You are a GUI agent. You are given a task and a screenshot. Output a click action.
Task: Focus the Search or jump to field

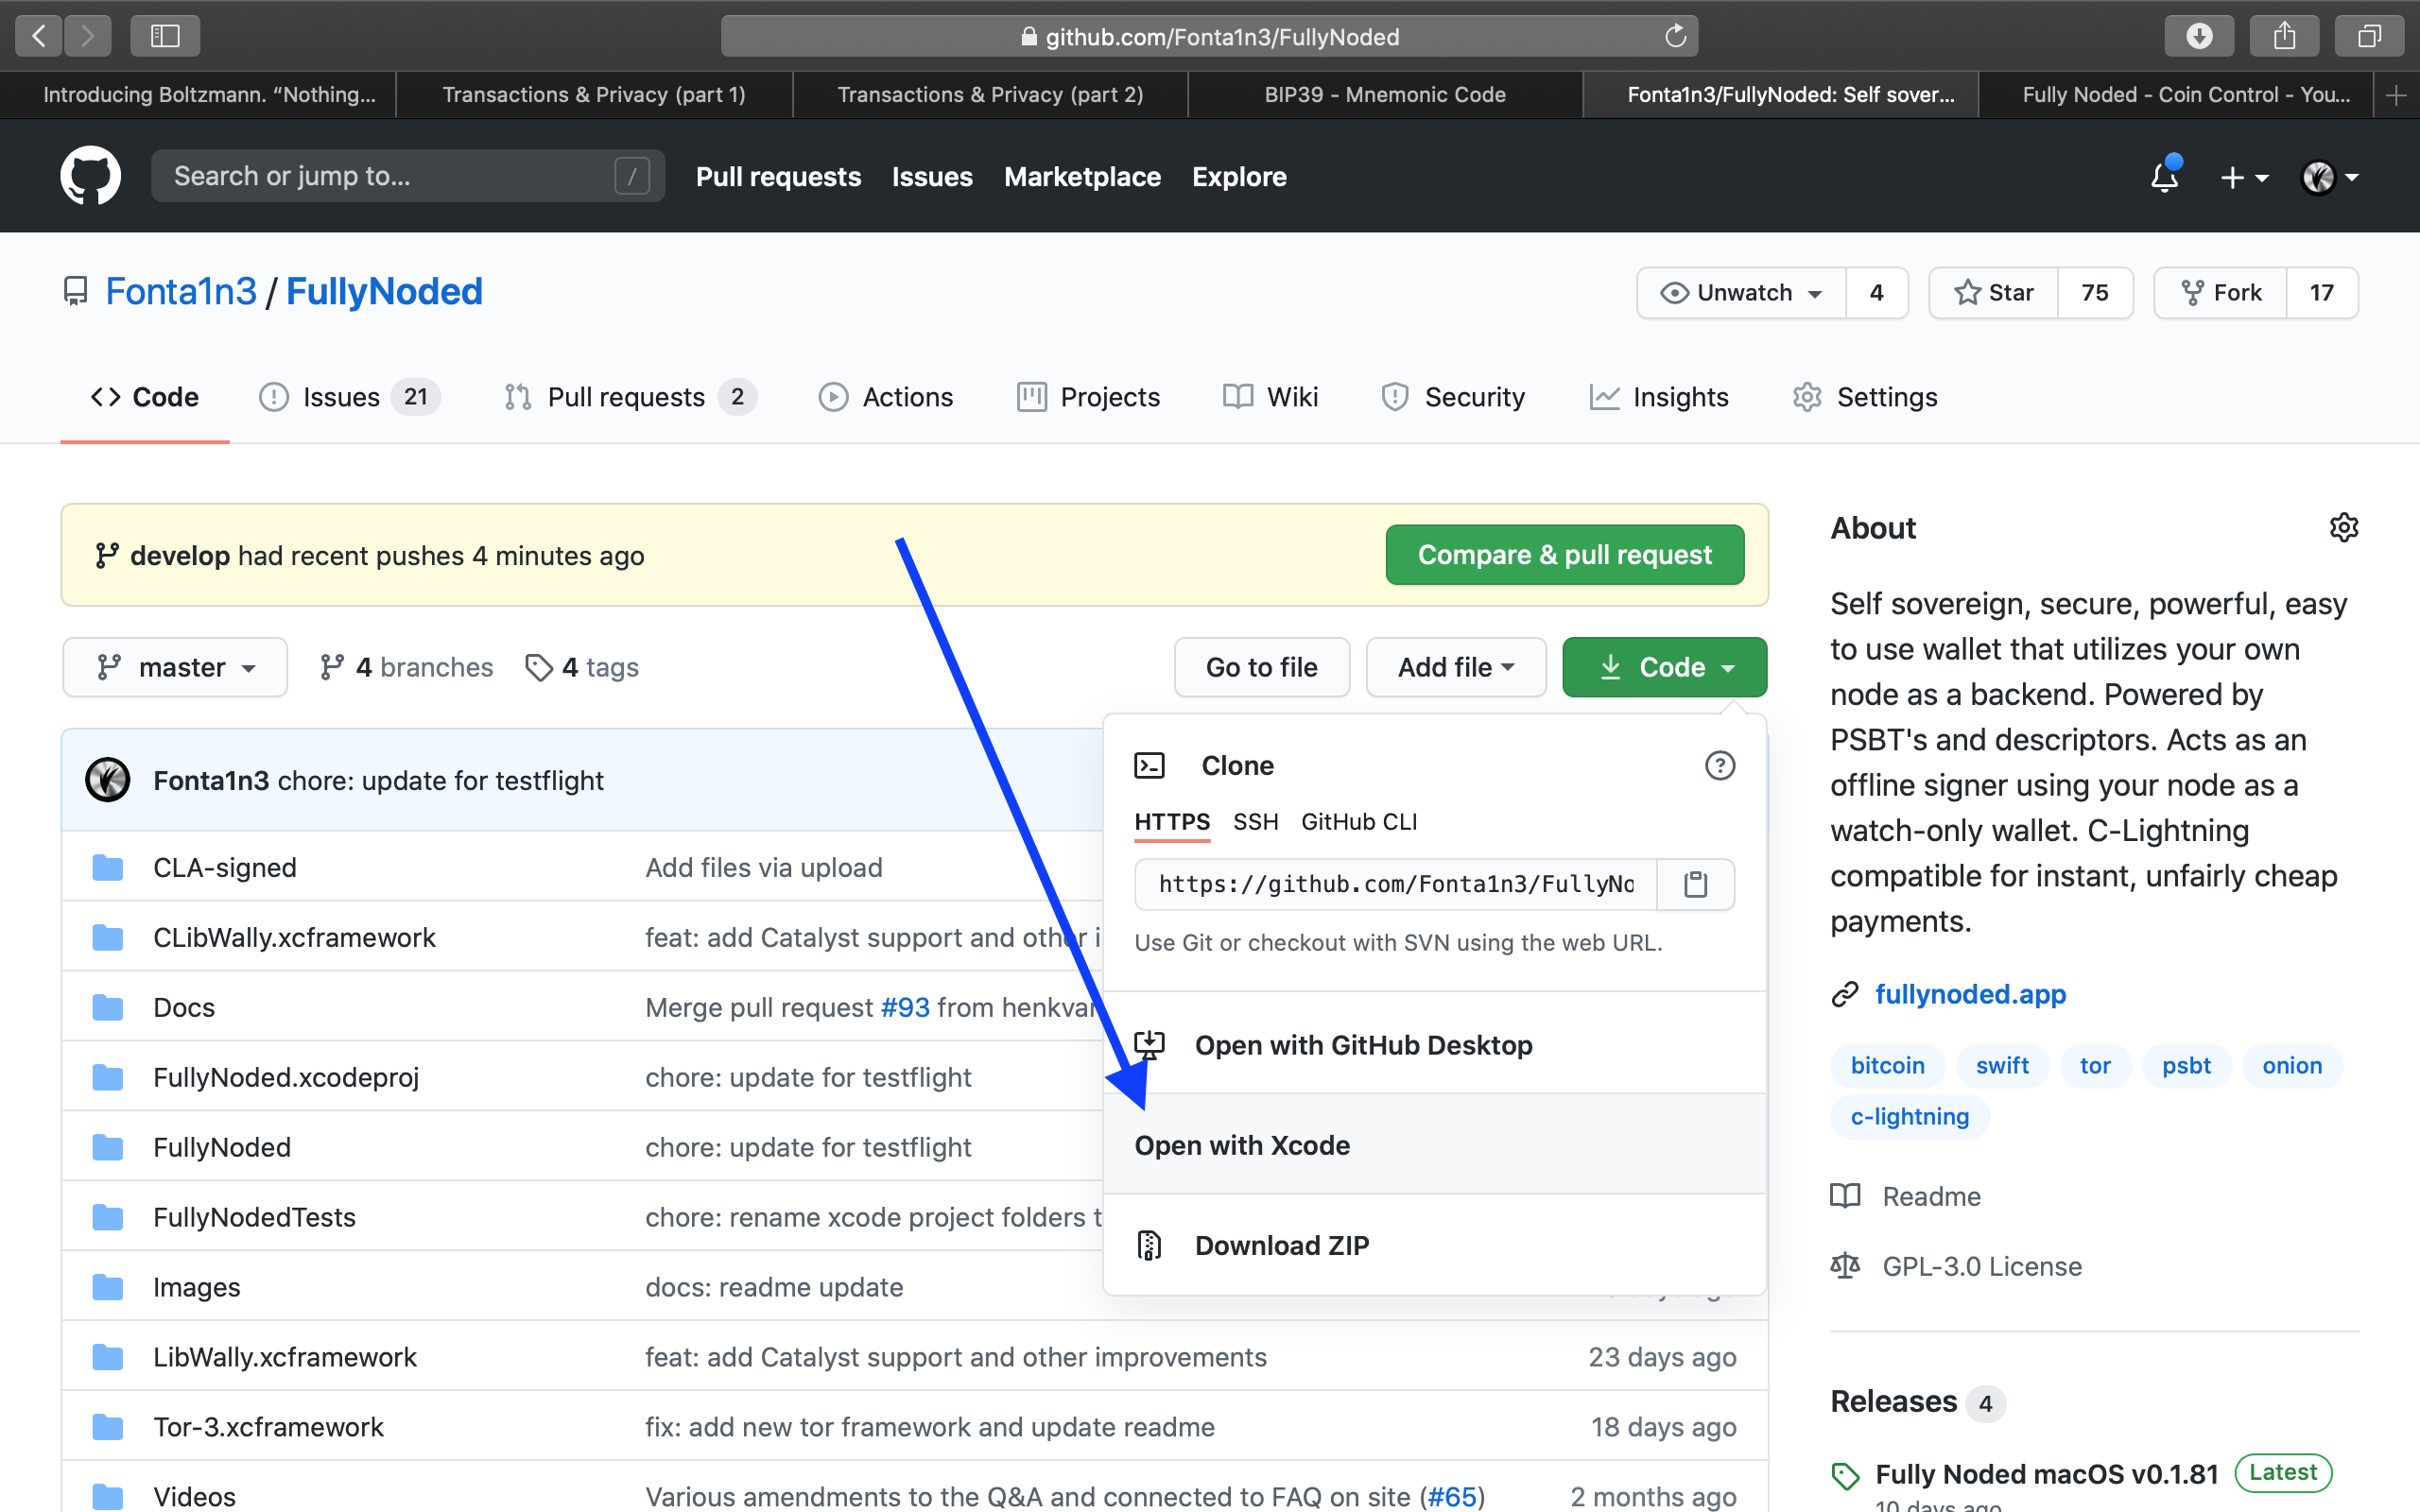coord(390,177)
